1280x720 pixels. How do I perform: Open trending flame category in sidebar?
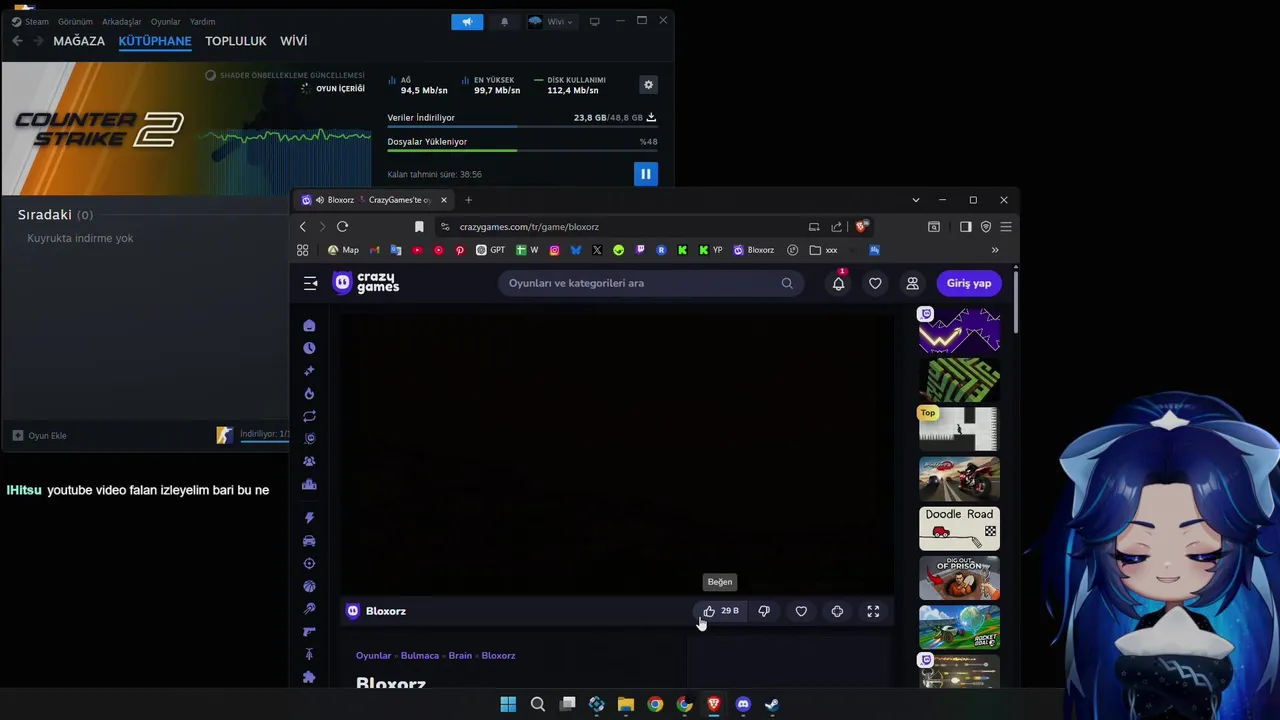(309, 393)
